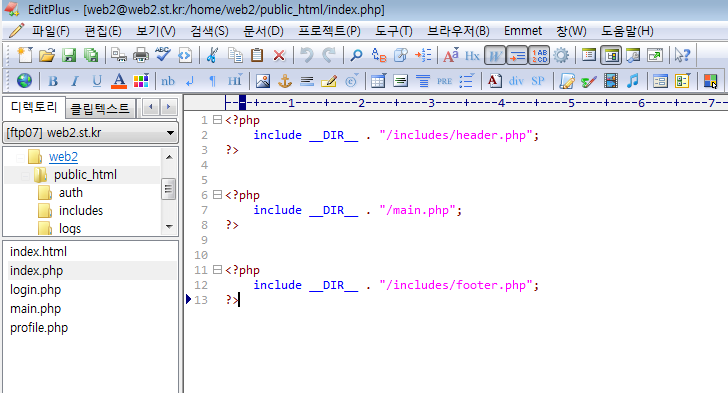Image resolution: width=728 pixels, height=393 pixels.
Task: Open the HTML color palette grid
Action: point(141,81)
